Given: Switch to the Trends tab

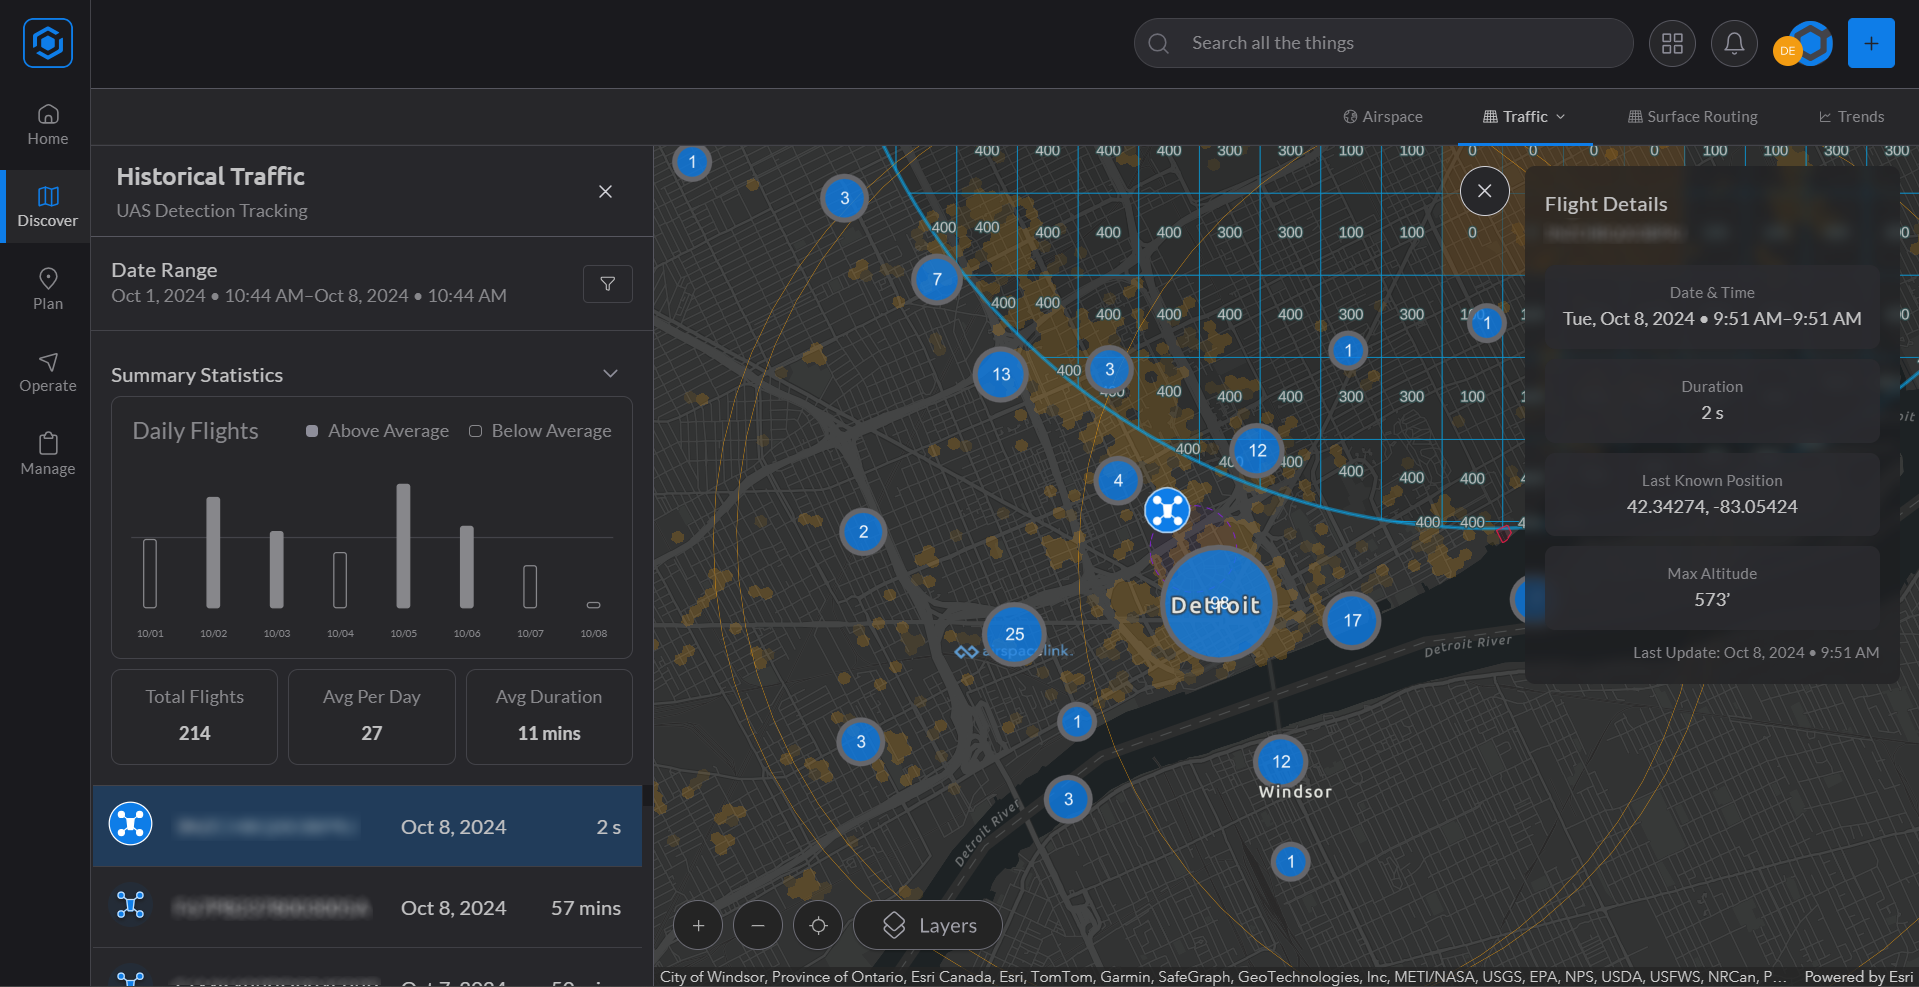Looking at the screenshot, I should 1851,117.
